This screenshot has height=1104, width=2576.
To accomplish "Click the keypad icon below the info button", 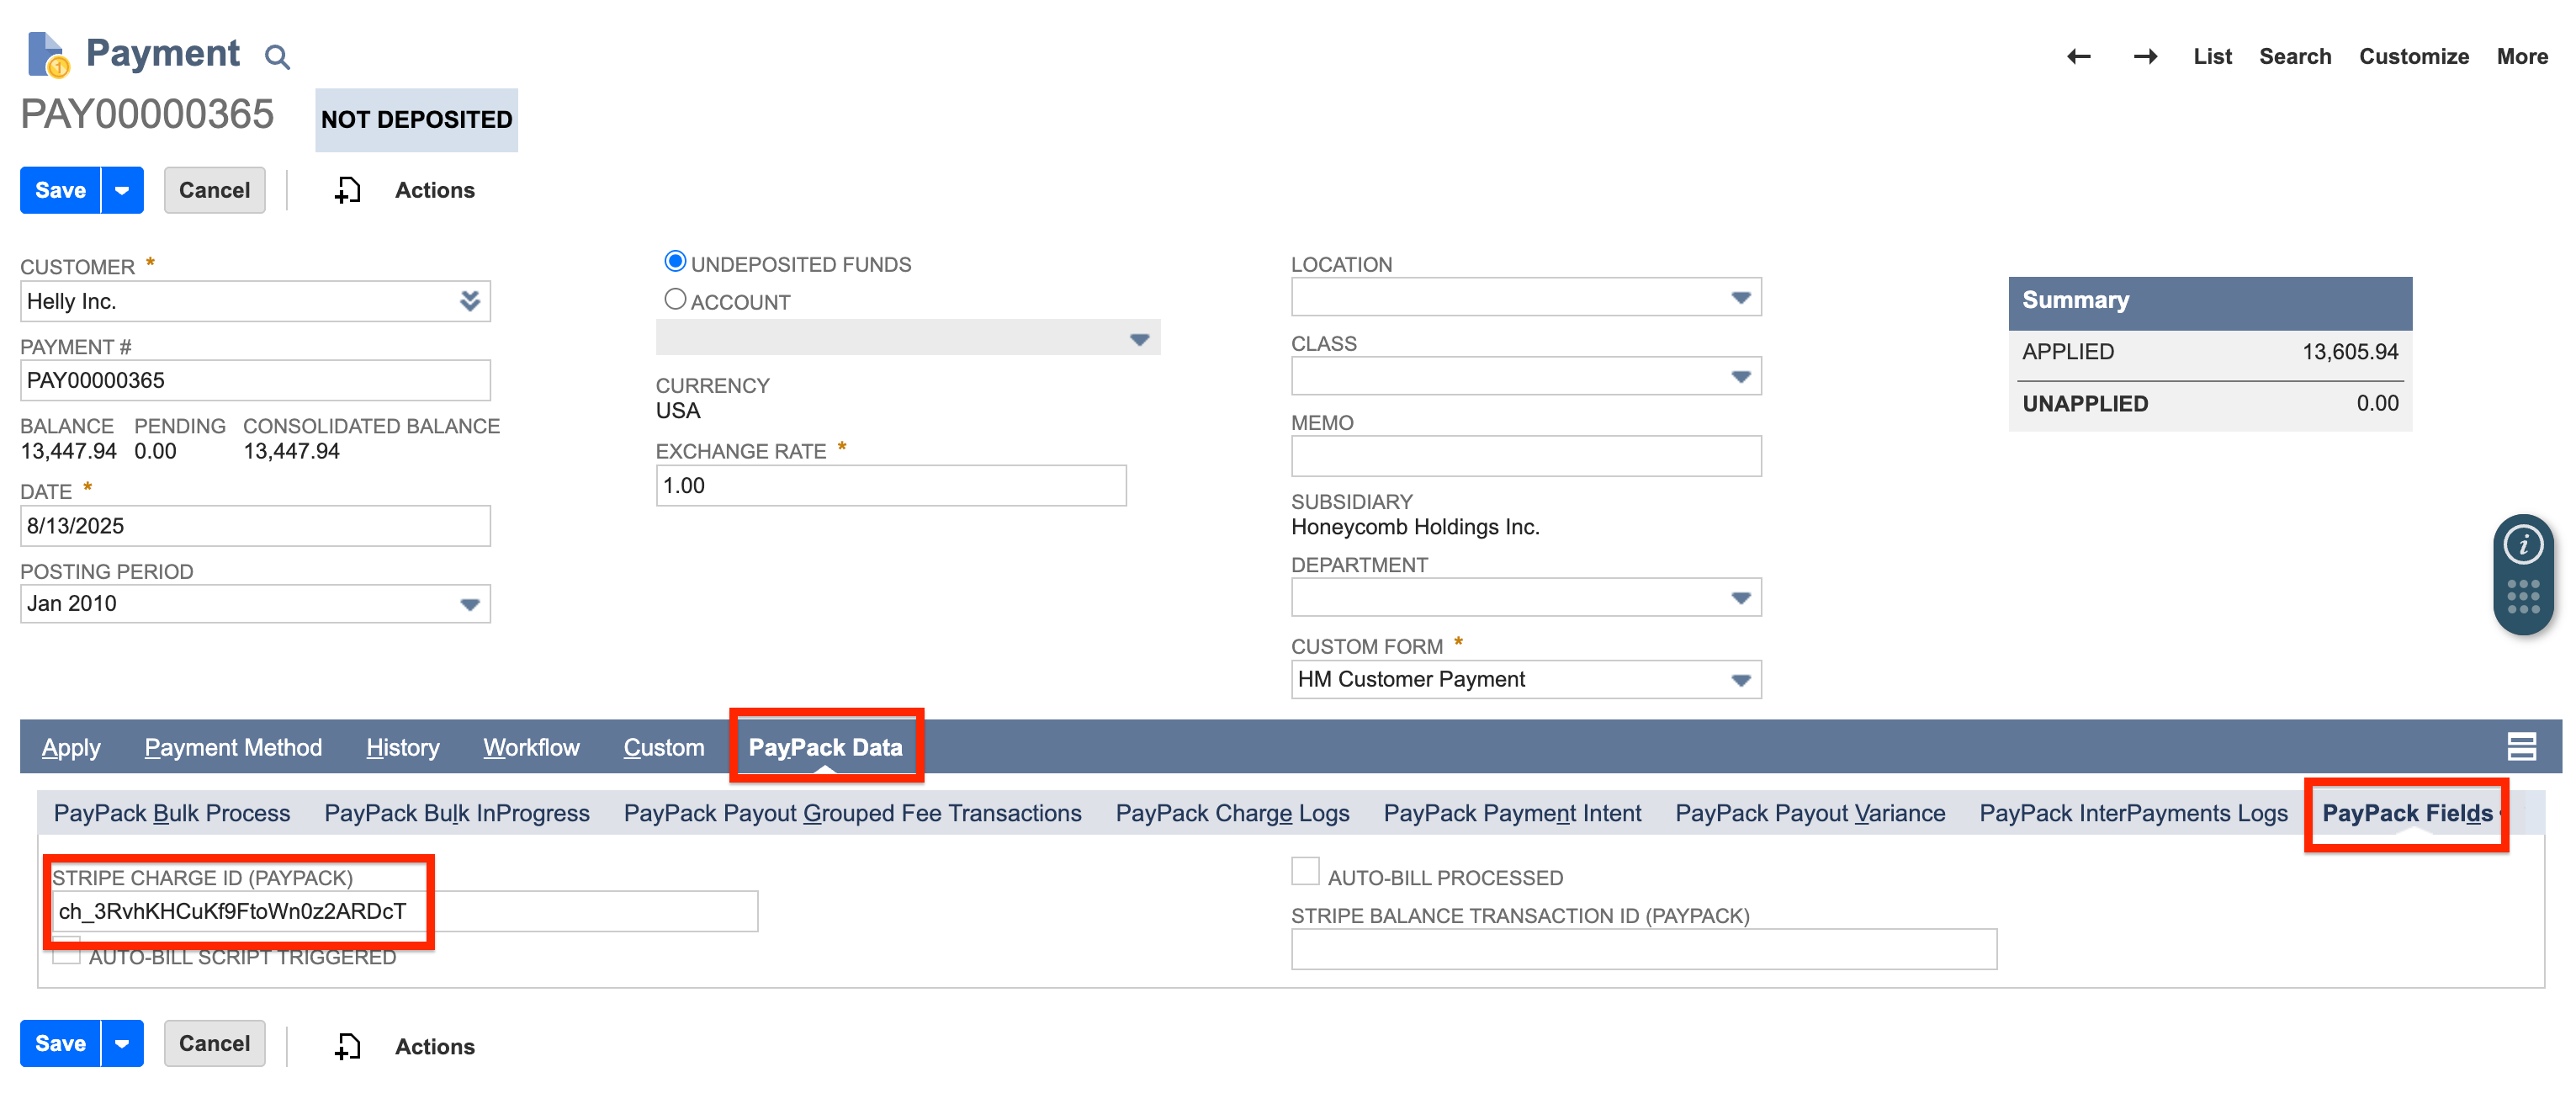I will click(x=2524, y=597).
